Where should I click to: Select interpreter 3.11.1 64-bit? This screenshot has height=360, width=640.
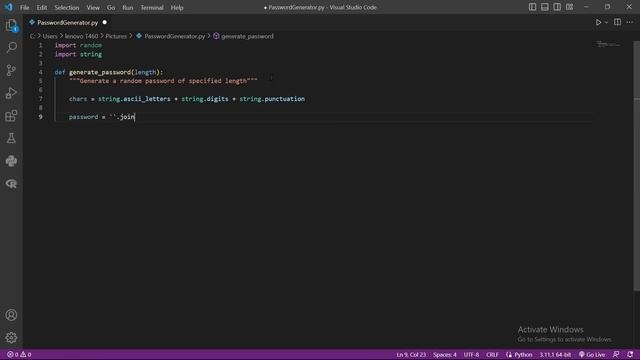(x=555, y=355)
